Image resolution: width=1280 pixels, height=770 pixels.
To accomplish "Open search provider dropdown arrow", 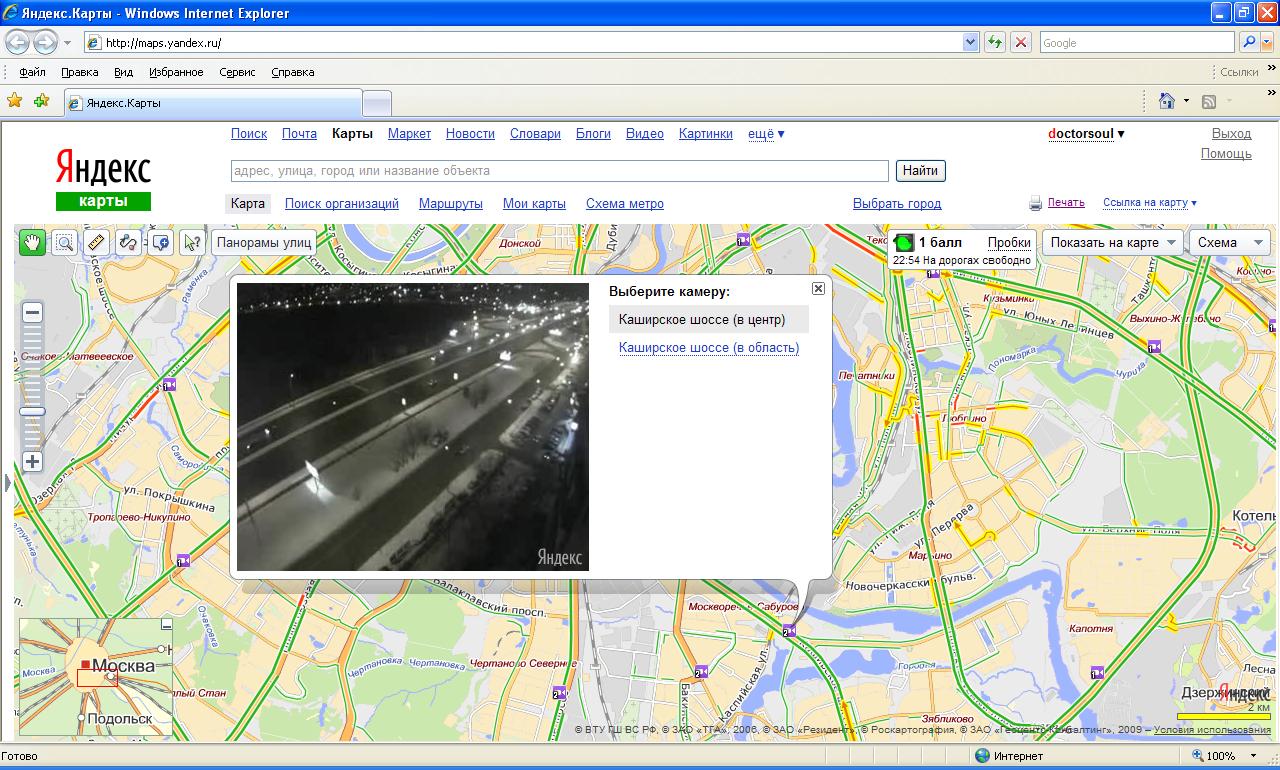I will click(1268, 43).
